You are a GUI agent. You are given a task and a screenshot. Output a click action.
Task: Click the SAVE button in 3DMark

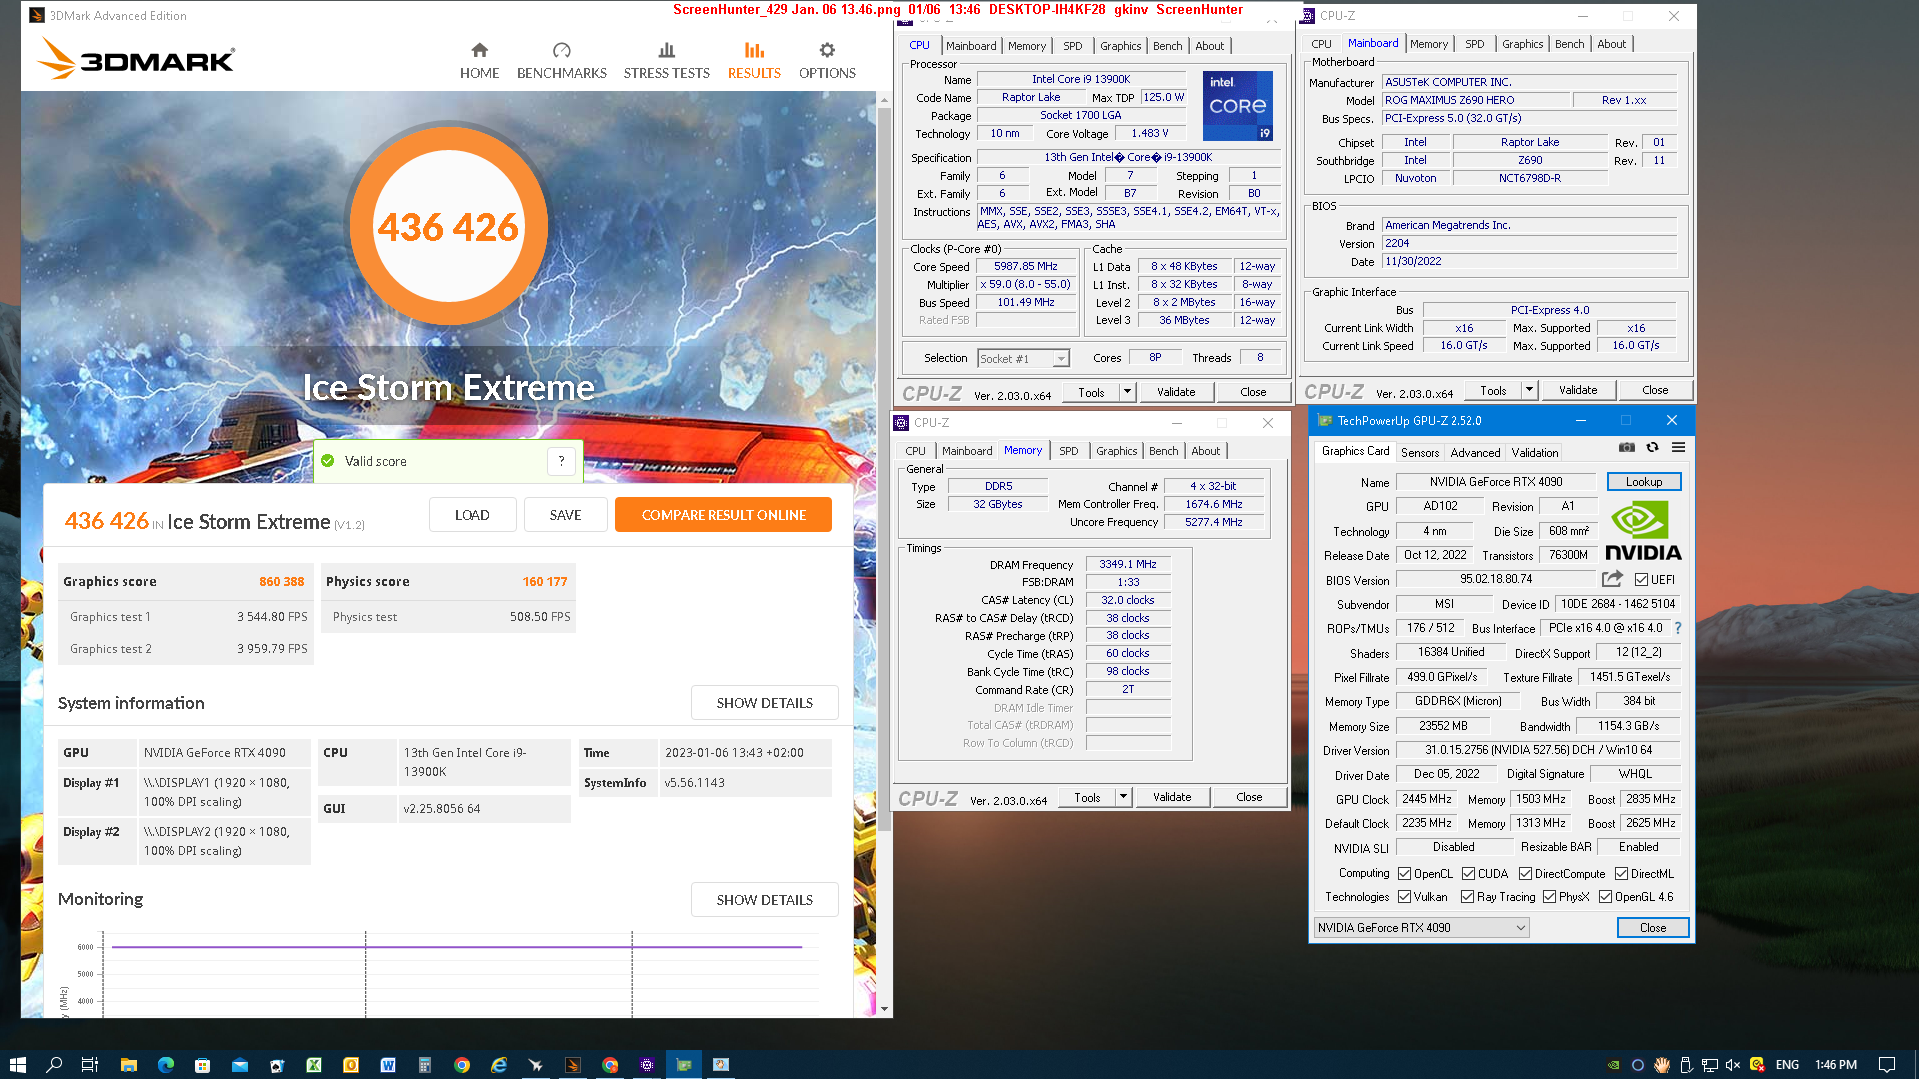click(565, 515)
